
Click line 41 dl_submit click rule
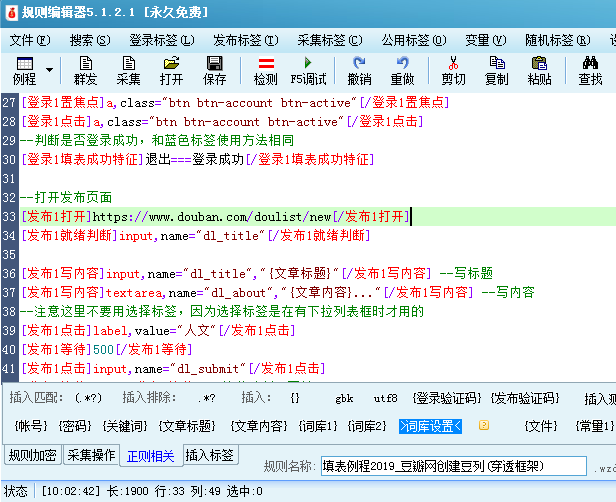pyautogui.click(x=173, y=368)
